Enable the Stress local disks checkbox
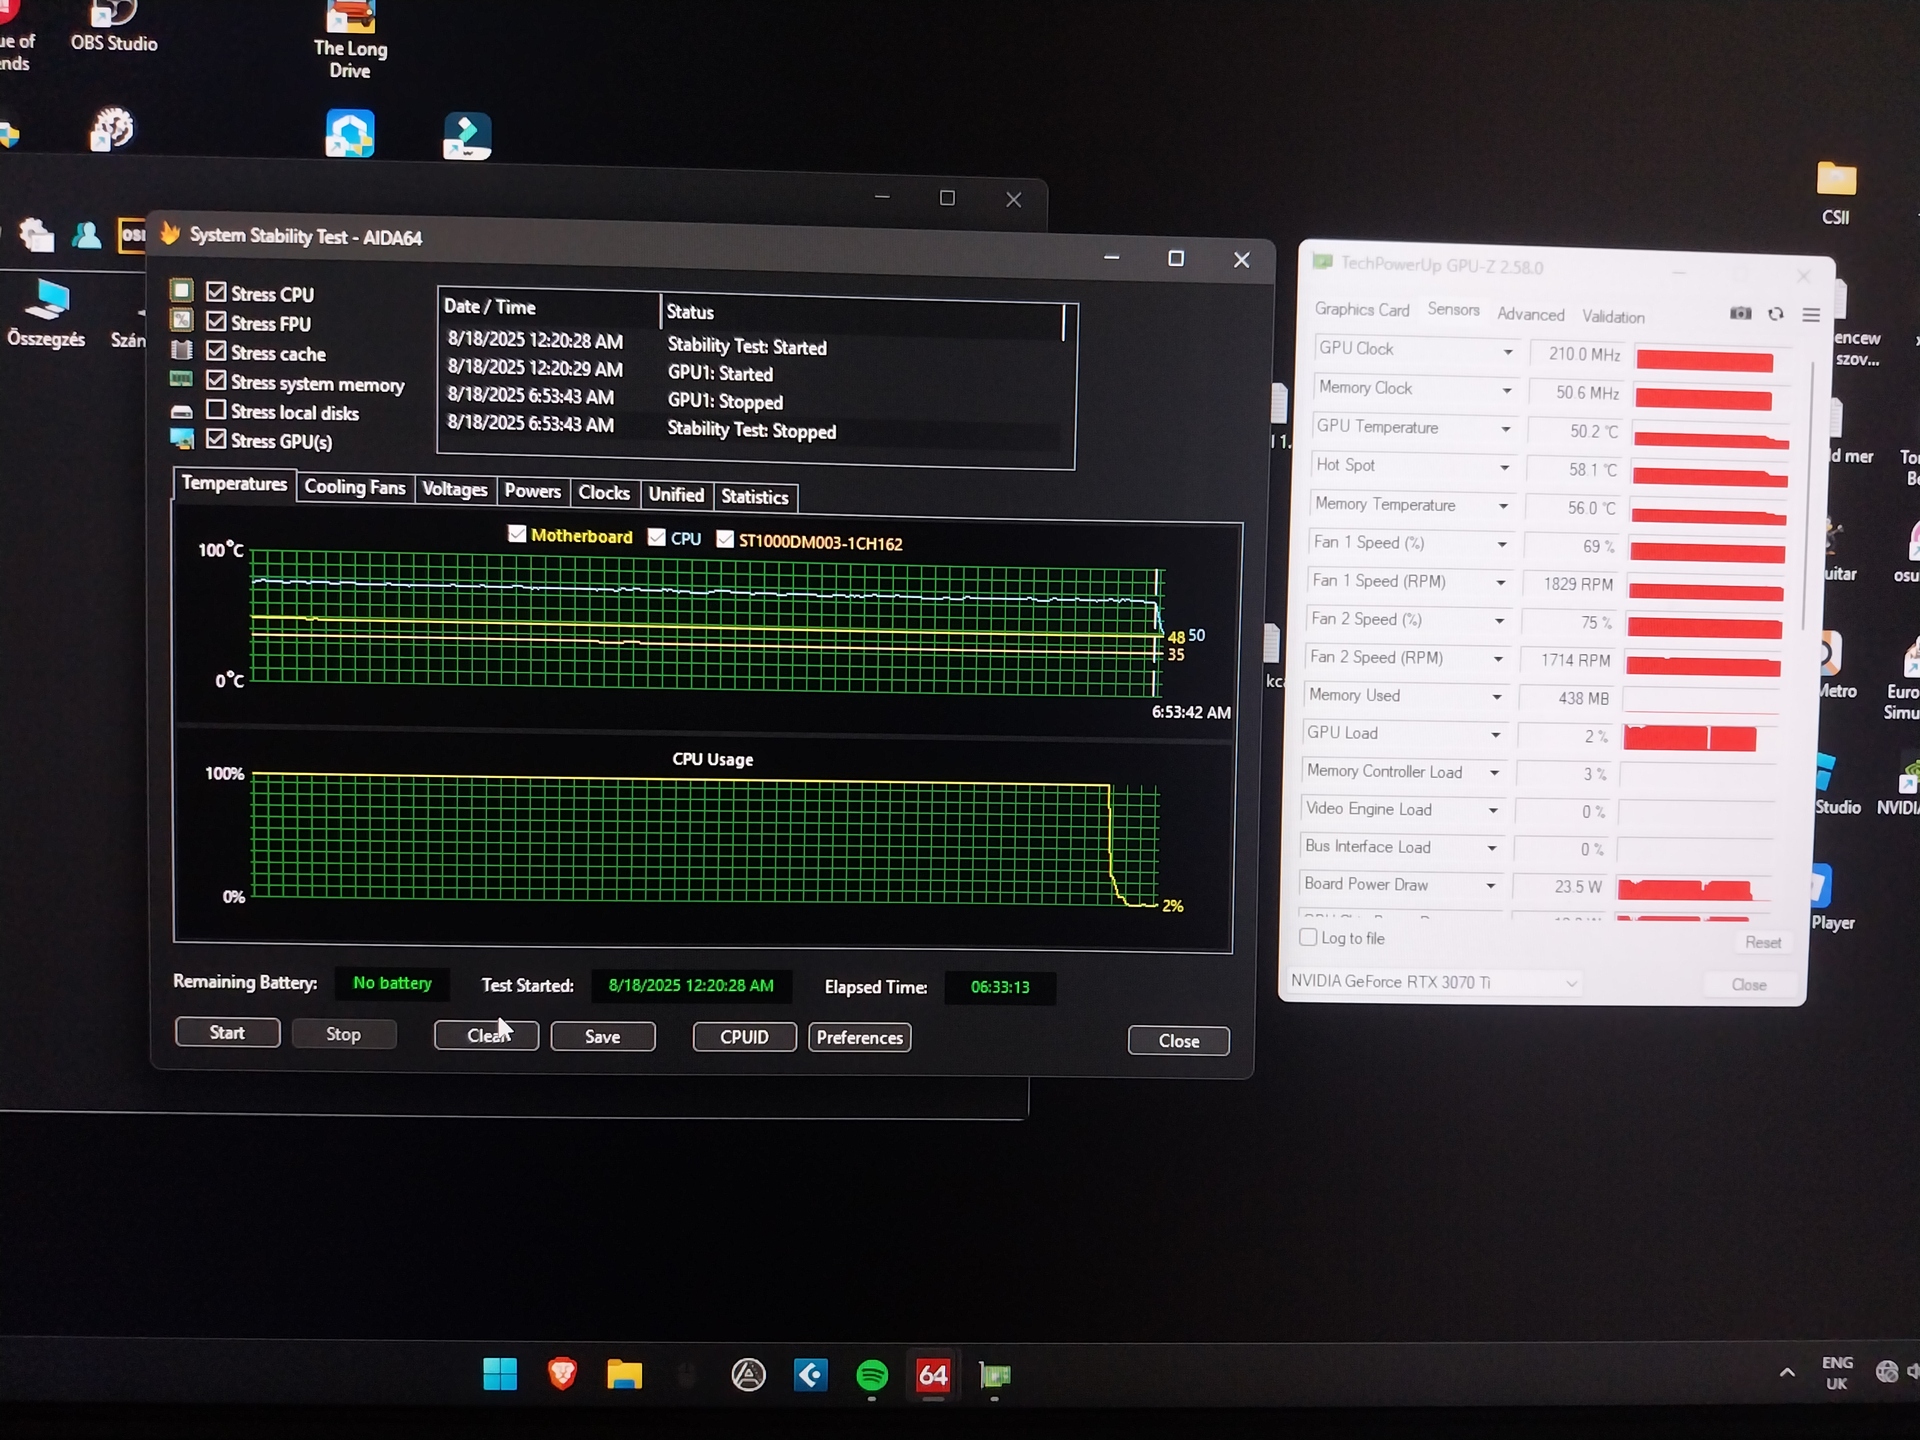Image resolution: width=1920 pixels, height=1440 pixels. pos(216,410)
